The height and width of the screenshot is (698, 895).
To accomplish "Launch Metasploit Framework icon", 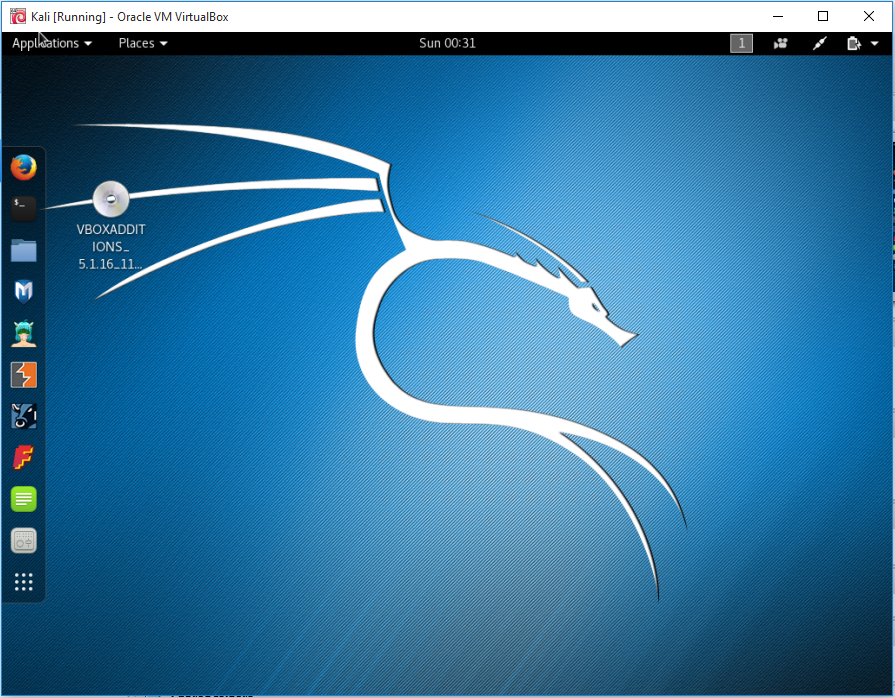I will tap(23, 292).
